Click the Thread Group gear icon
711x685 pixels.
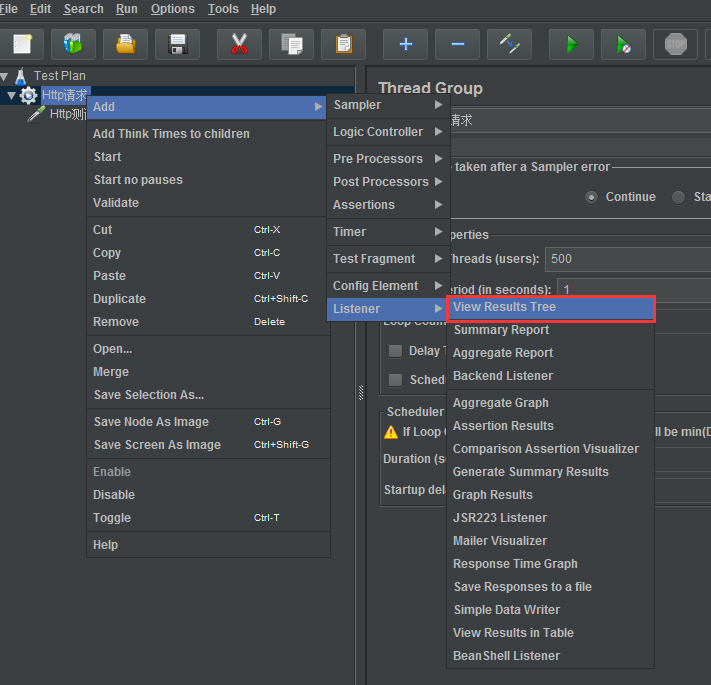tap(29, 95)
